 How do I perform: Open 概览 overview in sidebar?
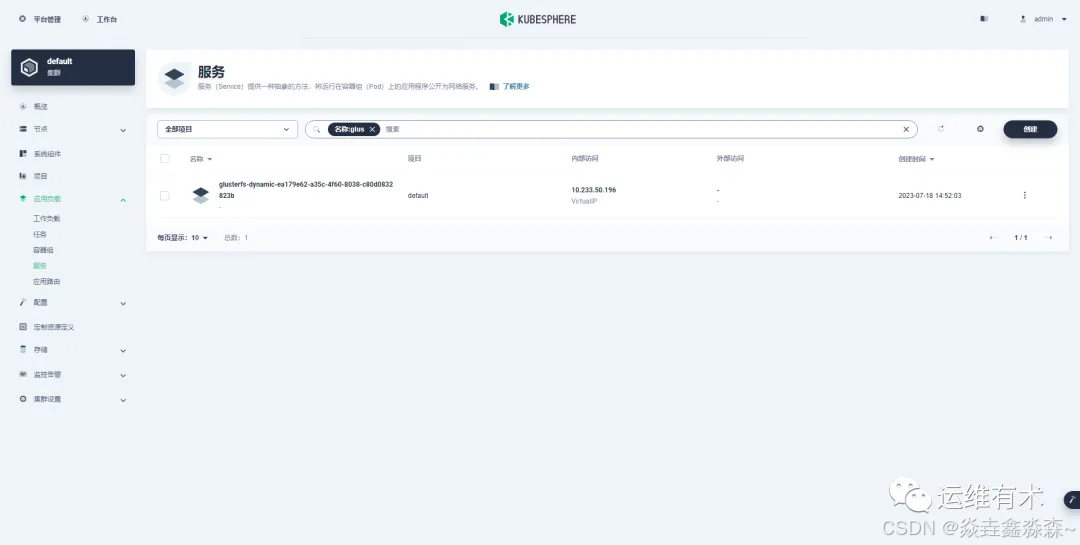(41, 107)
